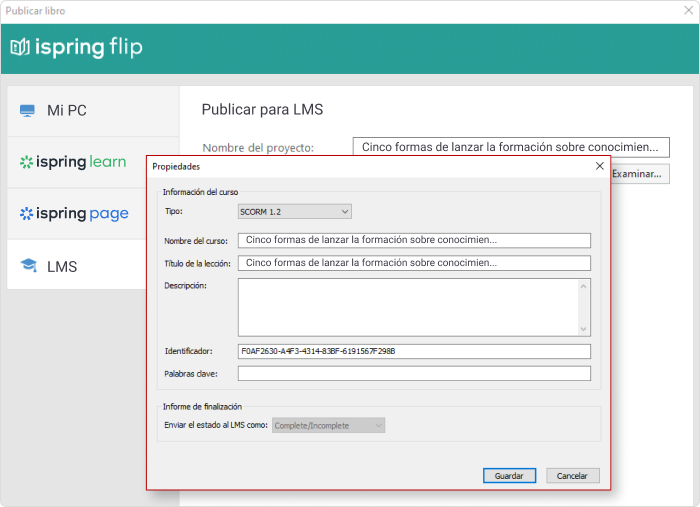
Task: Click the Identificador input field
Action: 414,351
